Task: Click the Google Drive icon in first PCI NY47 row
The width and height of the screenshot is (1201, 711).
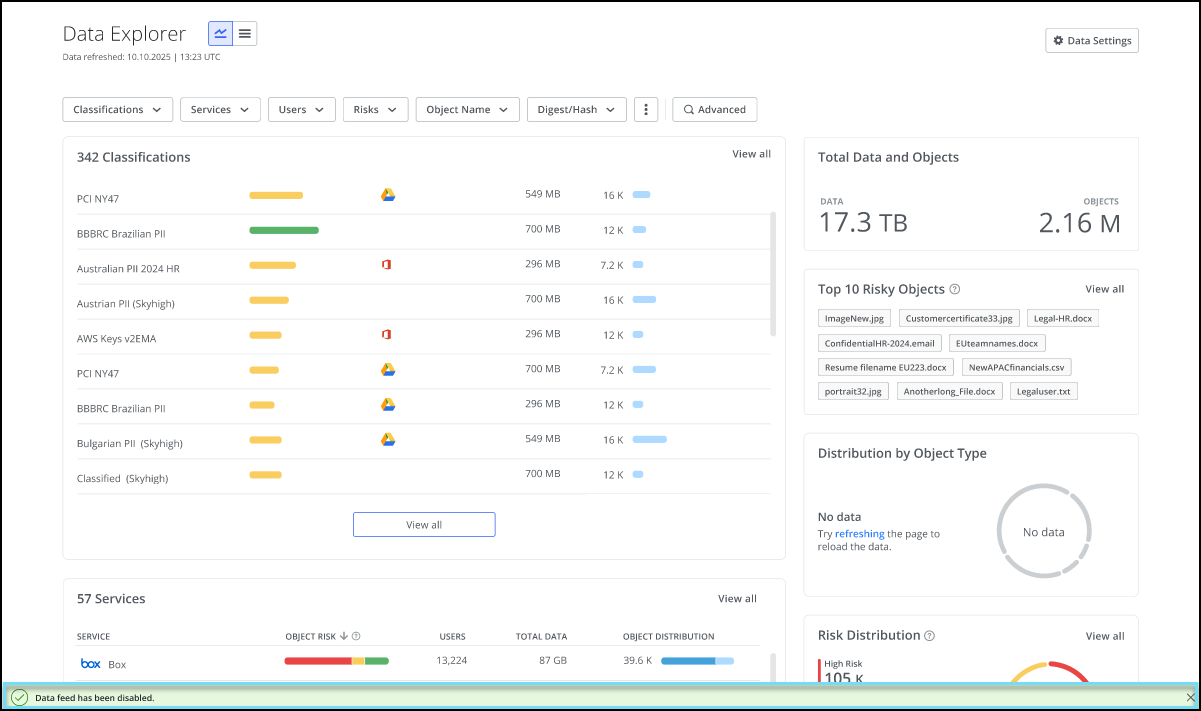Action: pos(388,195)
